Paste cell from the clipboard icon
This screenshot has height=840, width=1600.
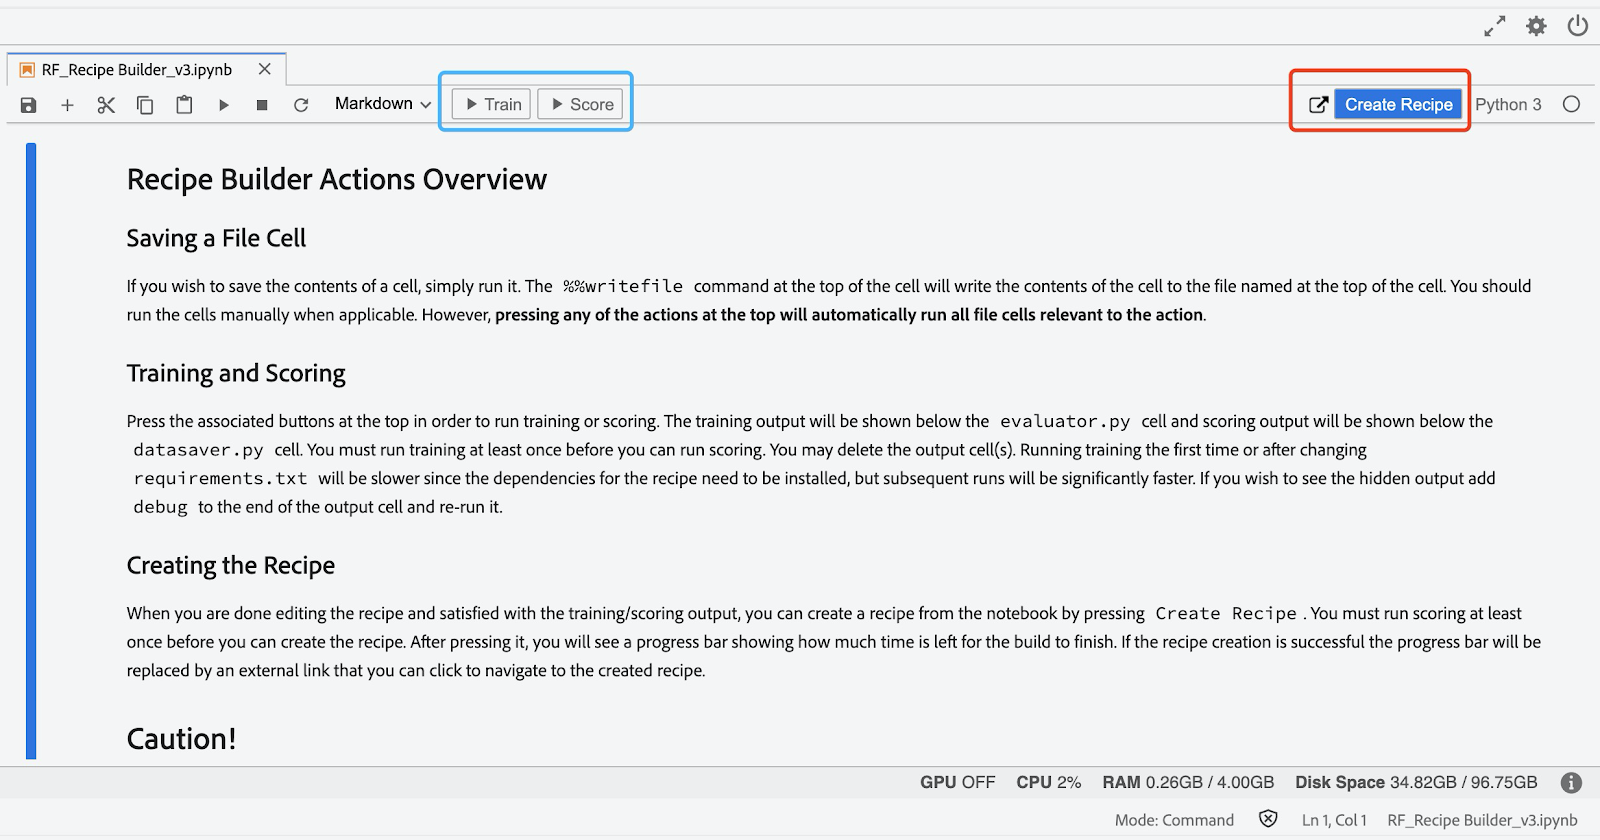point(184,104)
